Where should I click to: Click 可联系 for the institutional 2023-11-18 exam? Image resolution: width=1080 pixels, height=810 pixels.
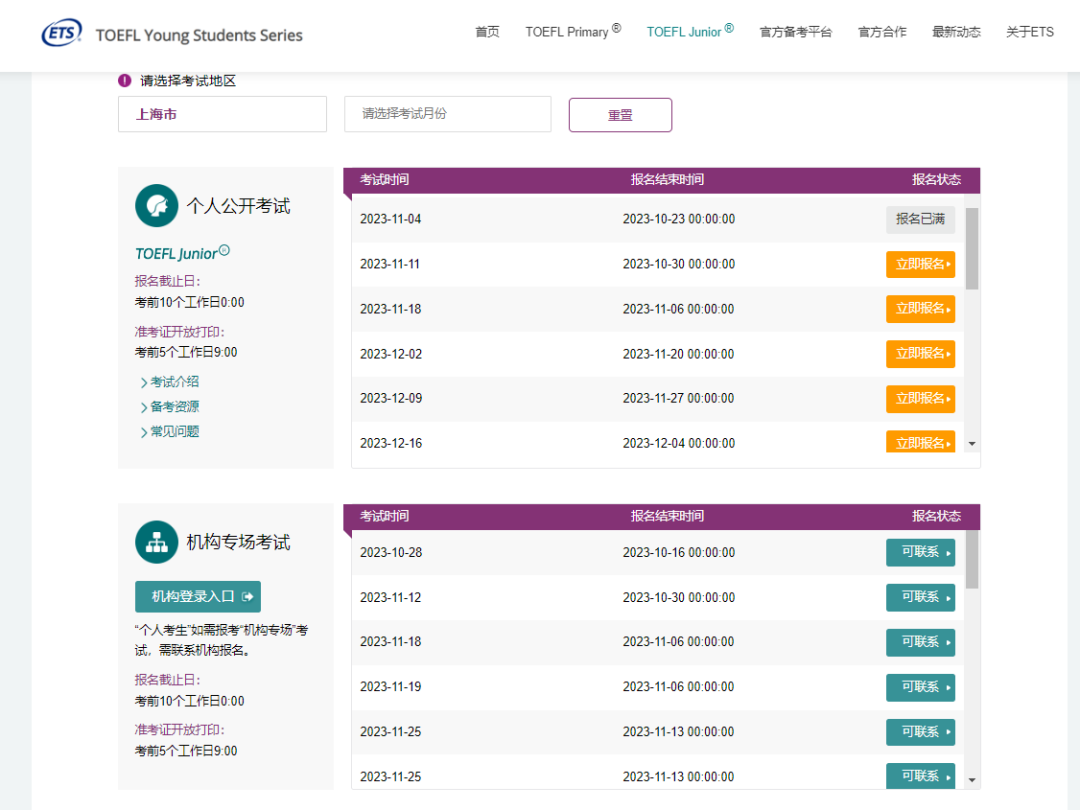pyautogui.click(x=920, y=642)
